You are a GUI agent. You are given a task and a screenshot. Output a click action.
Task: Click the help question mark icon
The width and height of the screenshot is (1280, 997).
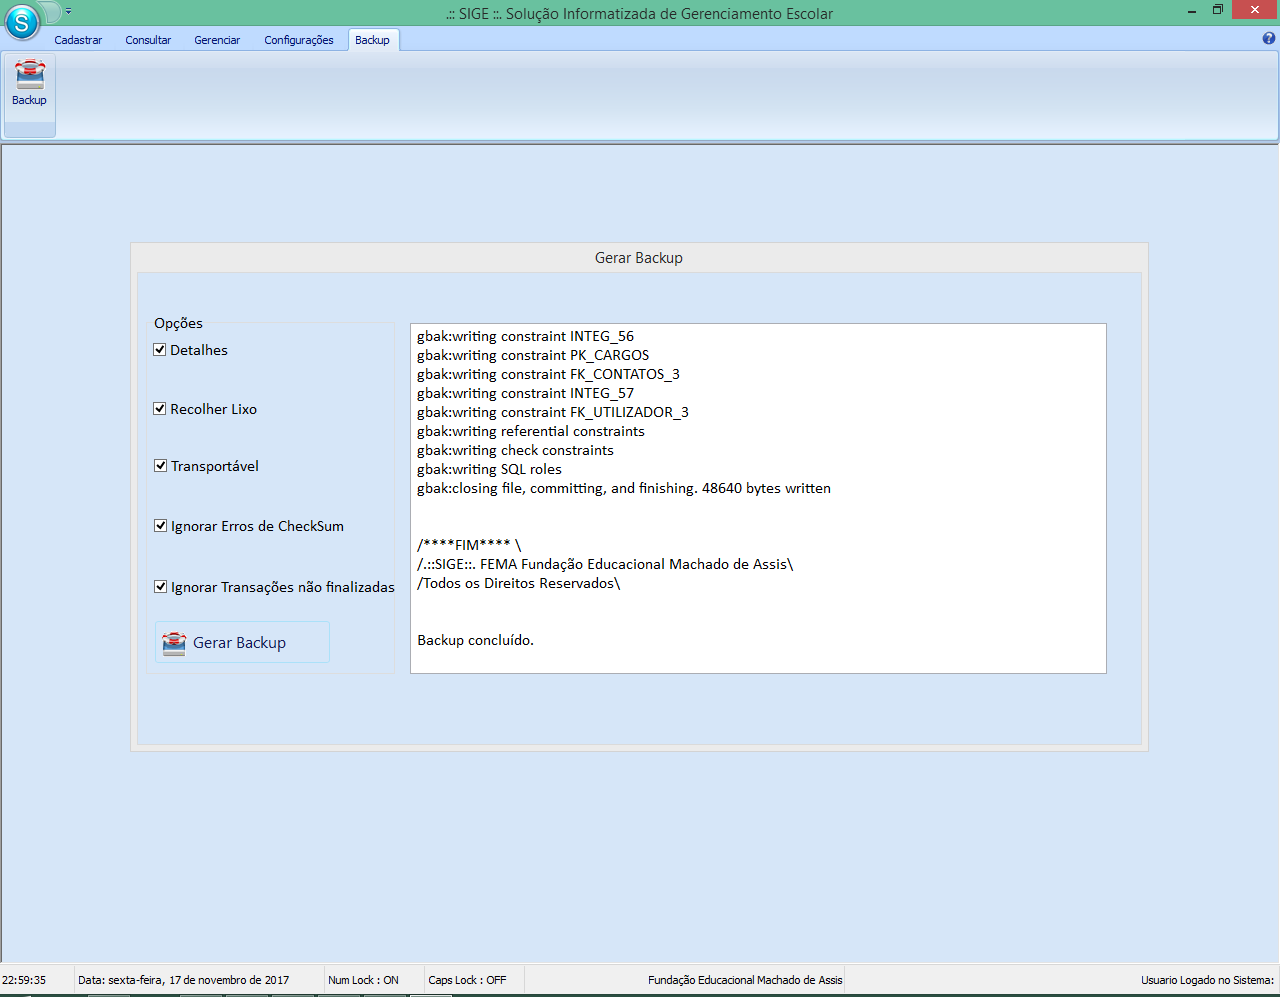(x=1268, y=40)
